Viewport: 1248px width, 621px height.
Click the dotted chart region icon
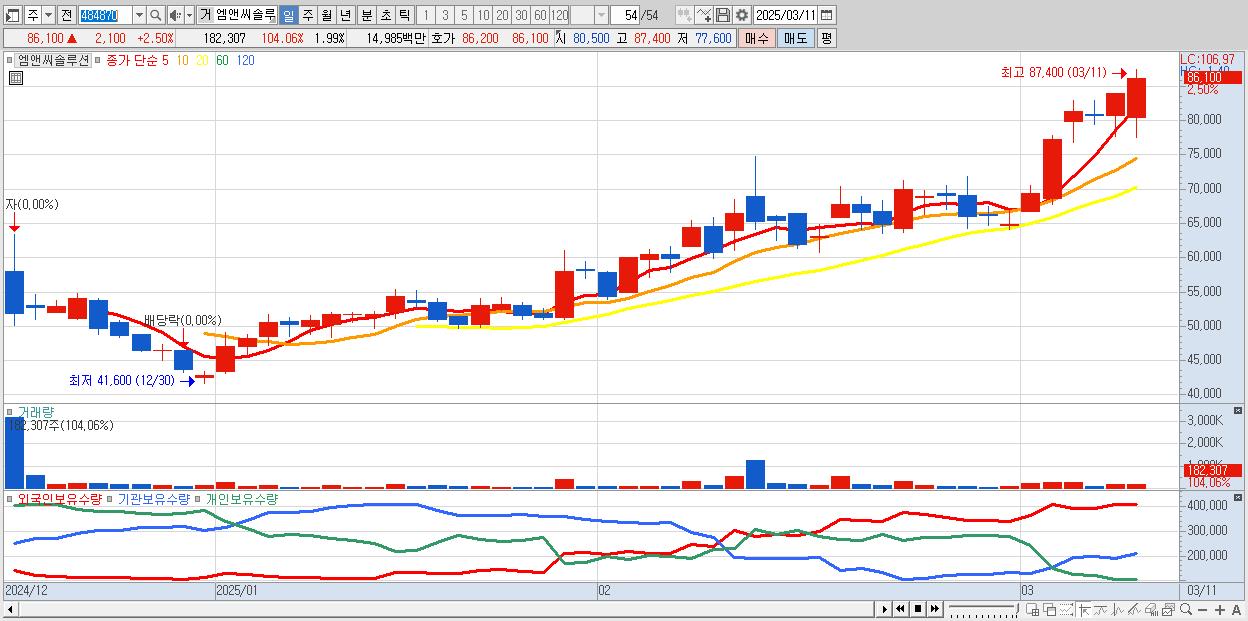(x=1066, y=609)
